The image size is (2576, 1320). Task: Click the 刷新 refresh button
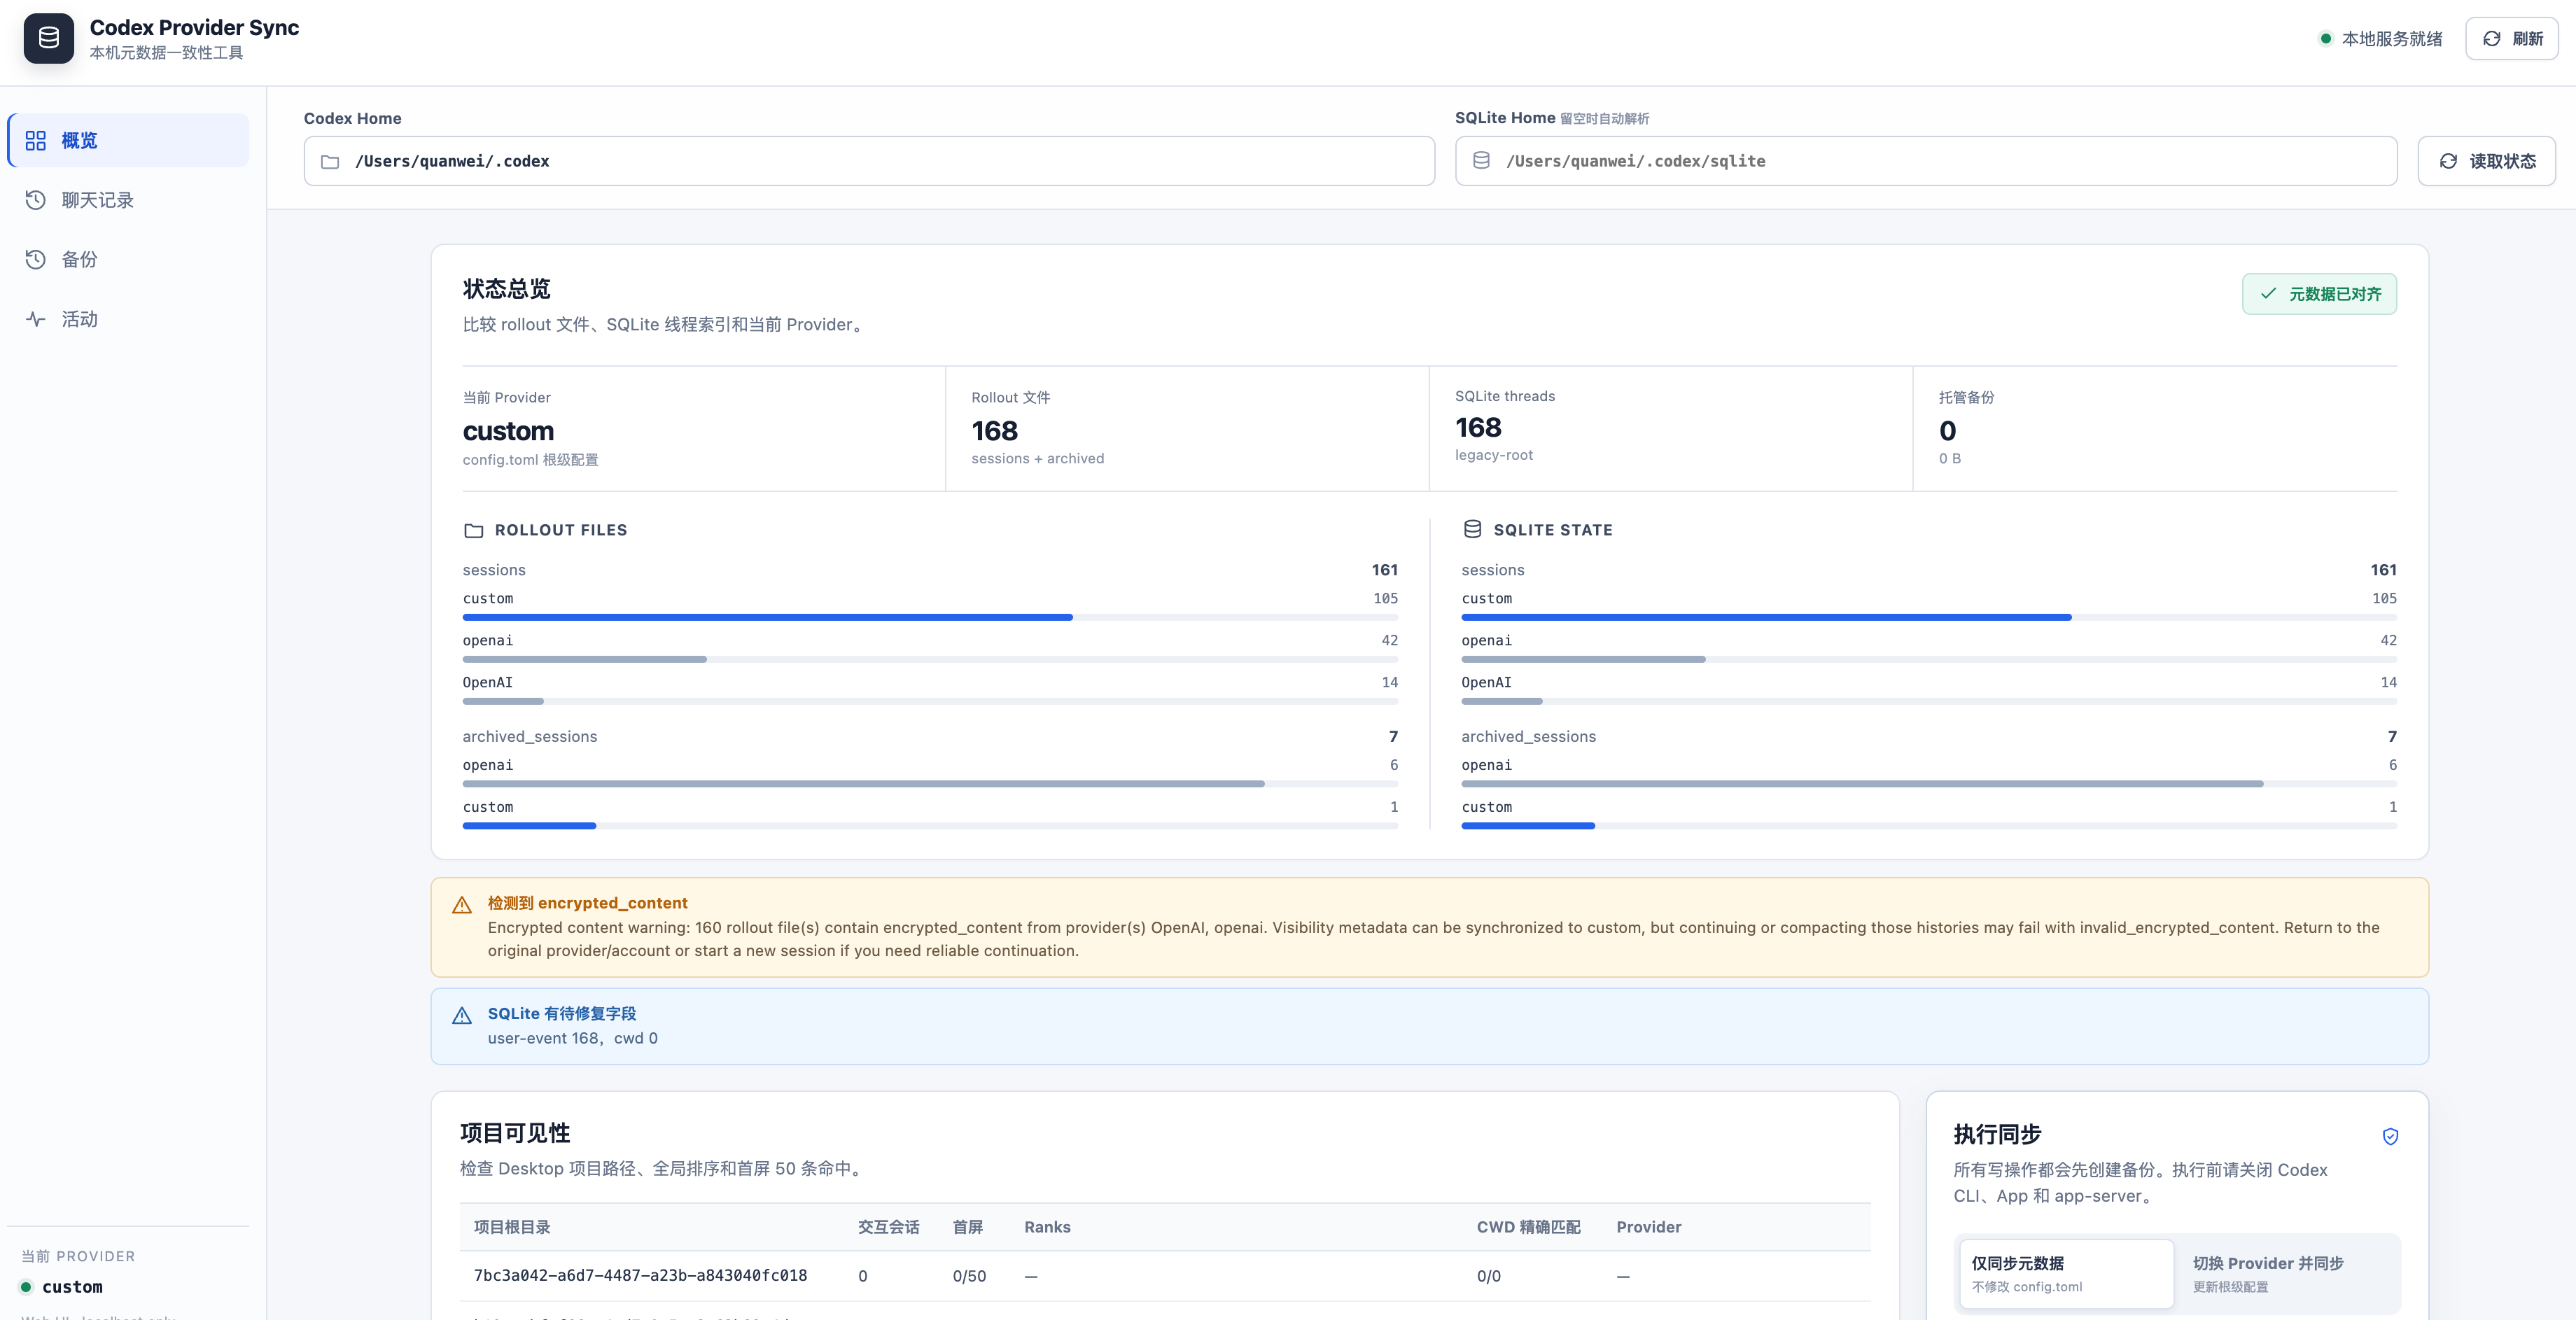(x=2511, y=39)
